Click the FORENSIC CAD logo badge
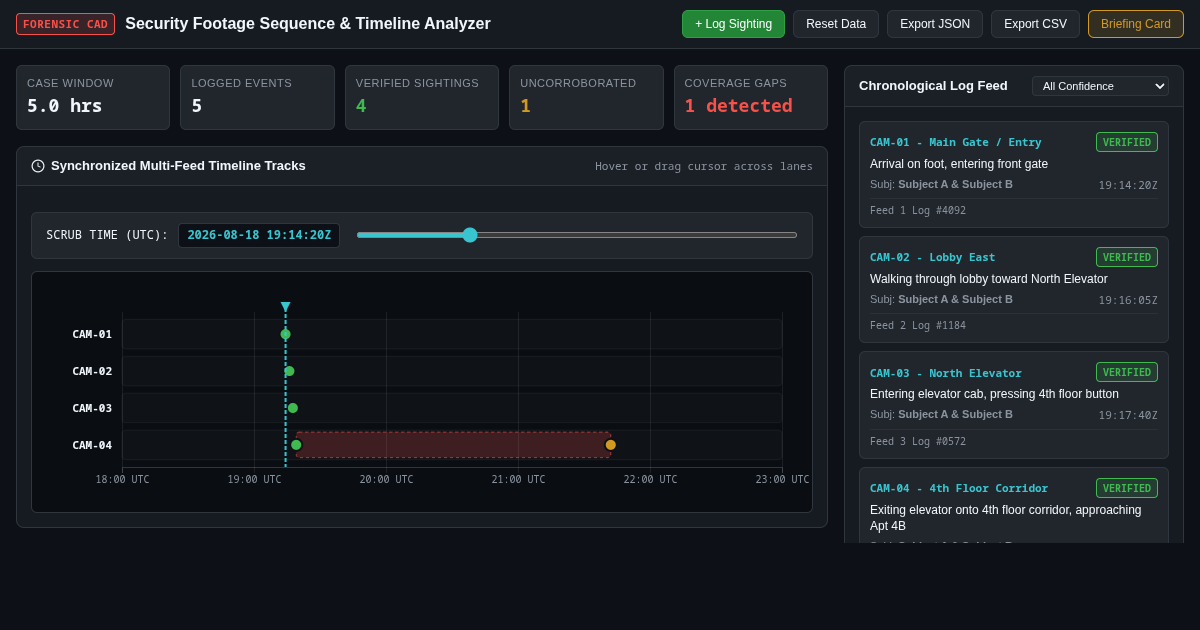Viewport: 1200px width, 630px height. (x=65, y=24)
